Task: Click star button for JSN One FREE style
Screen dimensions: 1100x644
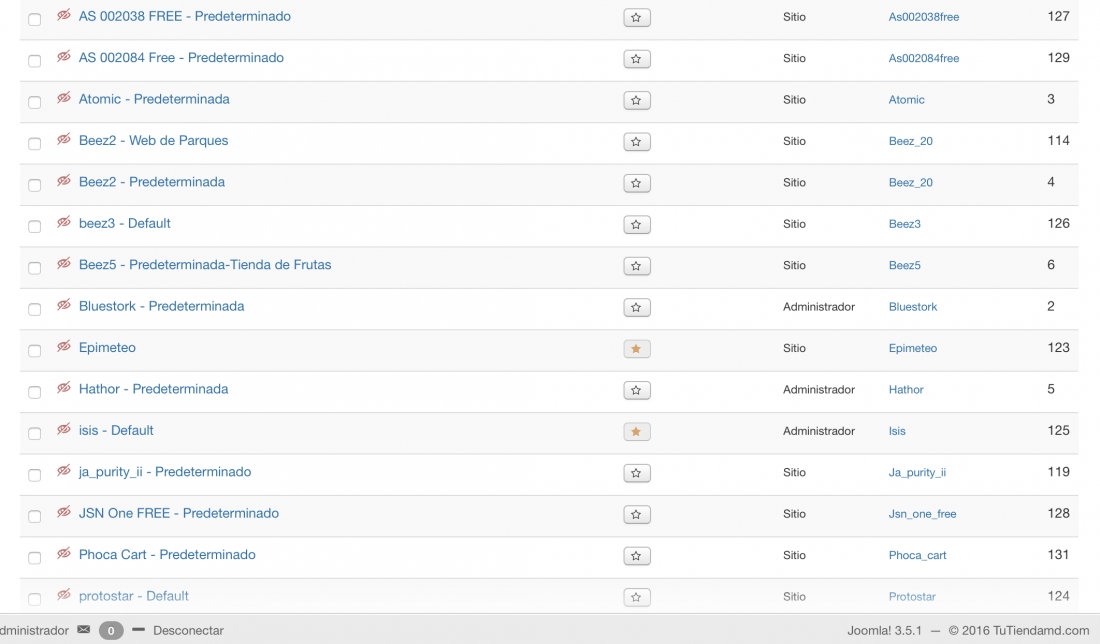Action: pyautogui.click(x=636, y=514)
